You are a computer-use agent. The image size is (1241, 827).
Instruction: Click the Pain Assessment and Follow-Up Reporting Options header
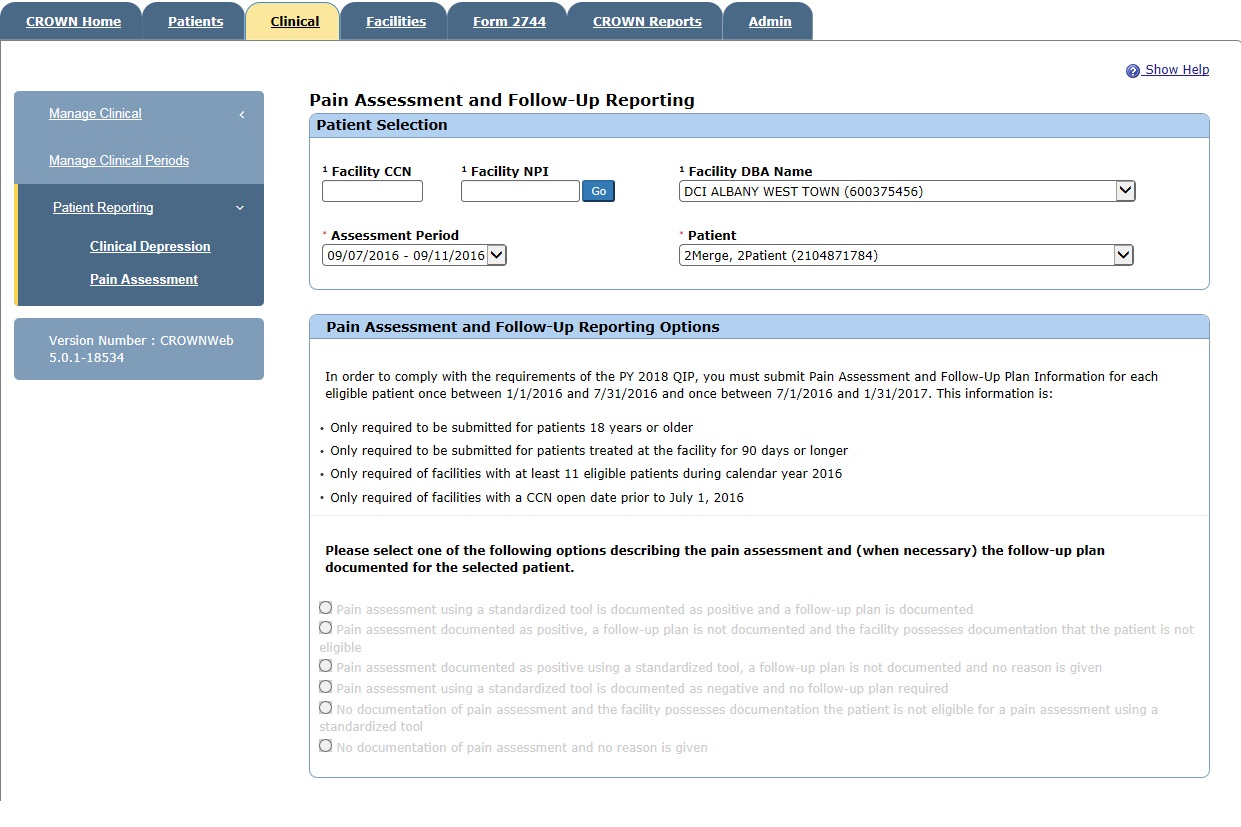pos(759,327)
